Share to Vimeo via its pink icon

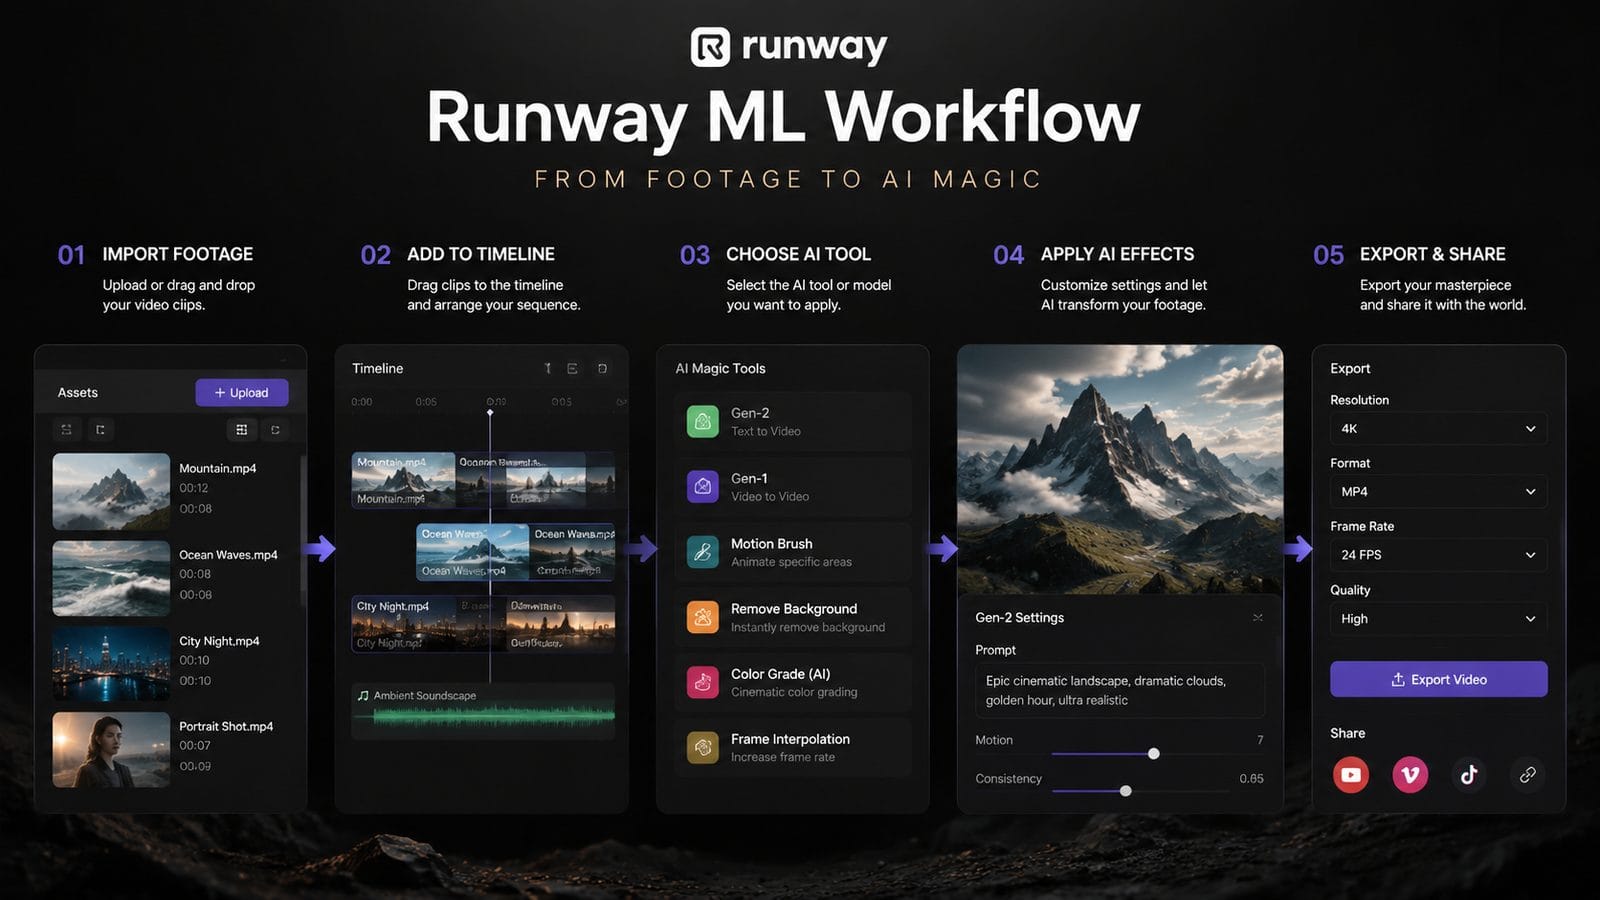[x=1410, y=775]
